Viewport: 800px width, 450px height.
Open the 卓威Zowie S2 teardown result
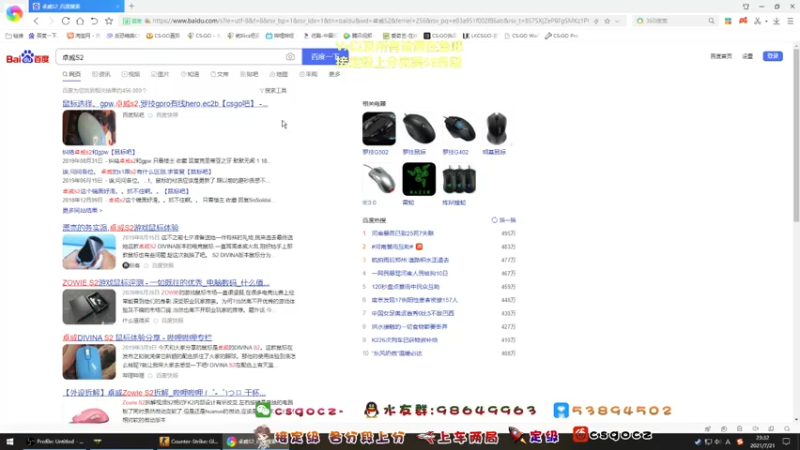(x=164, y=393)
